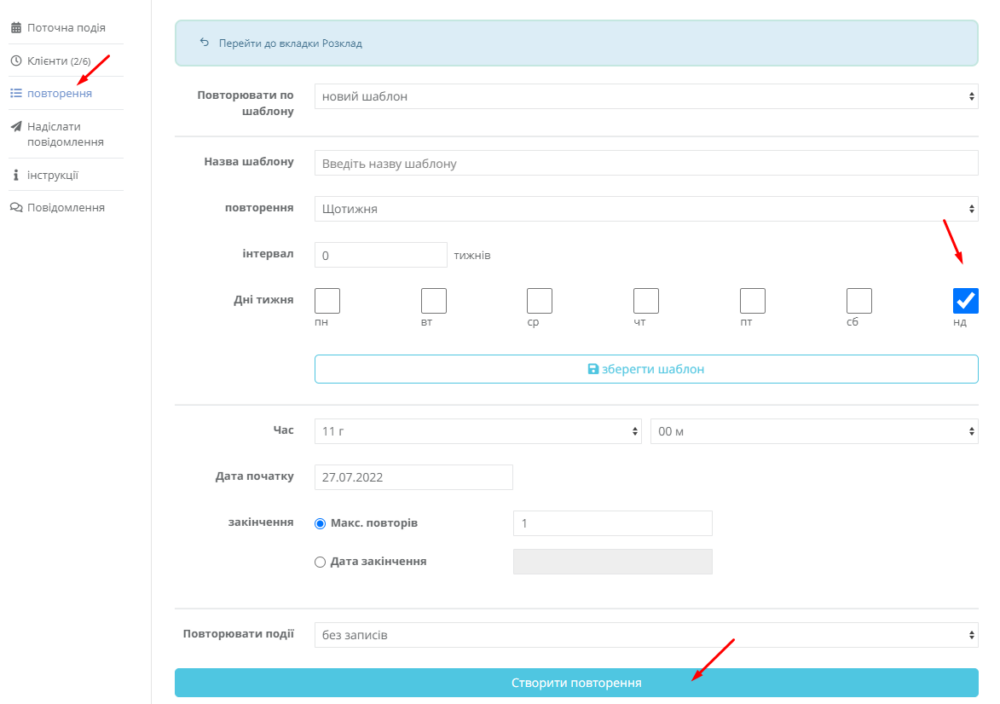Click the greyed Дата закінчення date field

click(612, 562)
